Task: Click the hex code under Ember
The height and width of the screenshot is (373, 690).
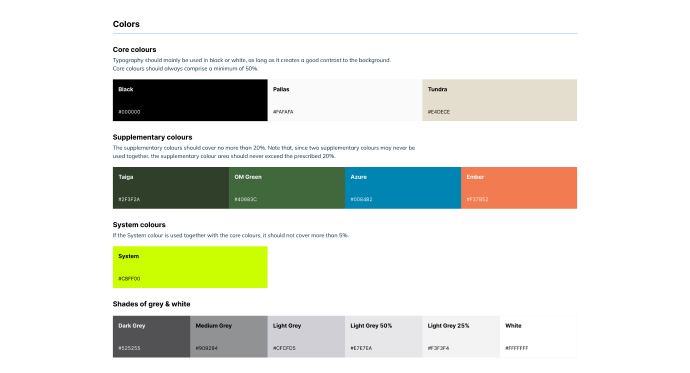Action: coord(477,200)
